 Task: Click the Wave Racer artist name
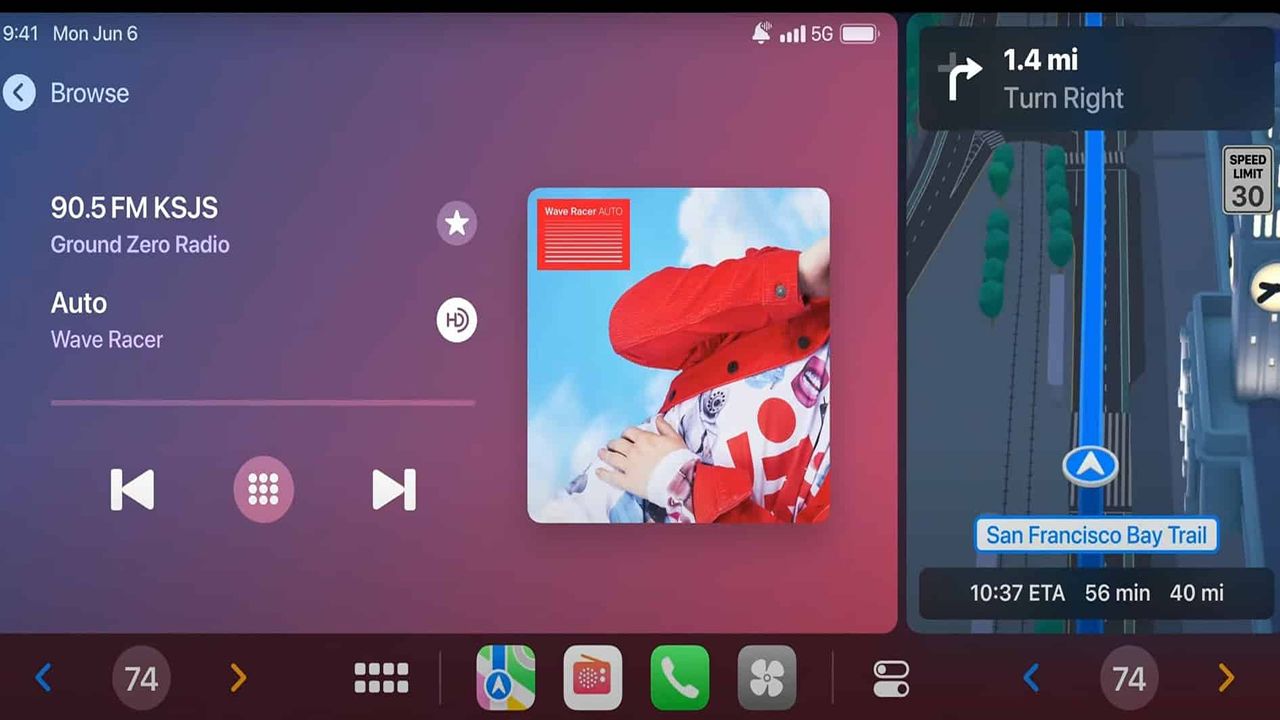[107, 340]
